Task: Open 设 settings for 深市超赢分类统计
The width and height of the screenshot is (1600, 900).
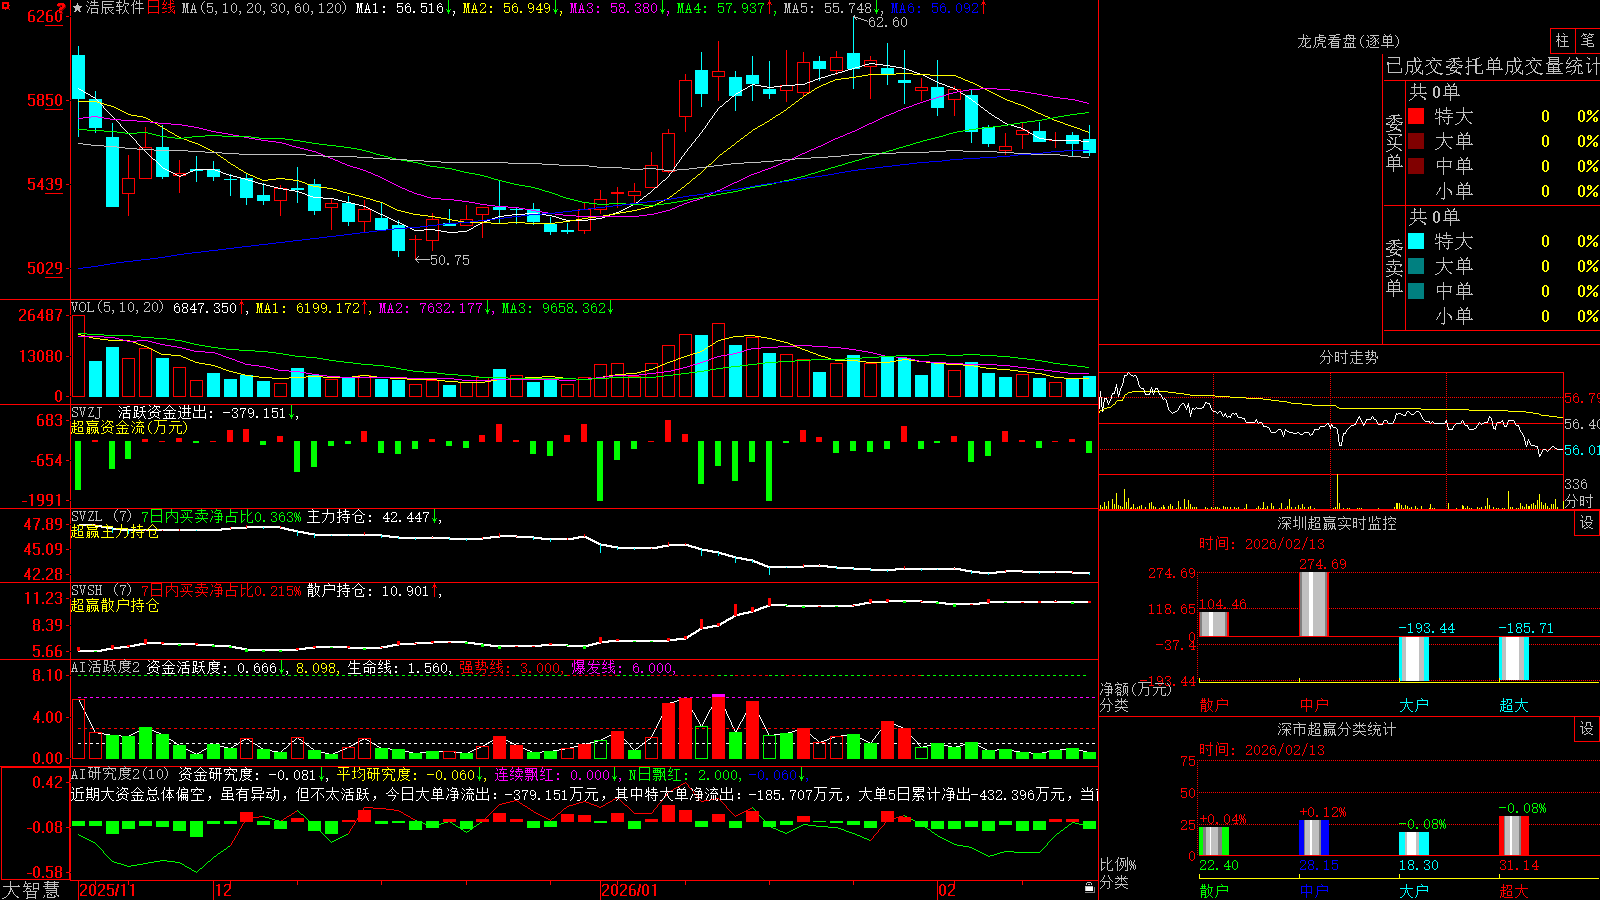Action: click(1587, 729)
